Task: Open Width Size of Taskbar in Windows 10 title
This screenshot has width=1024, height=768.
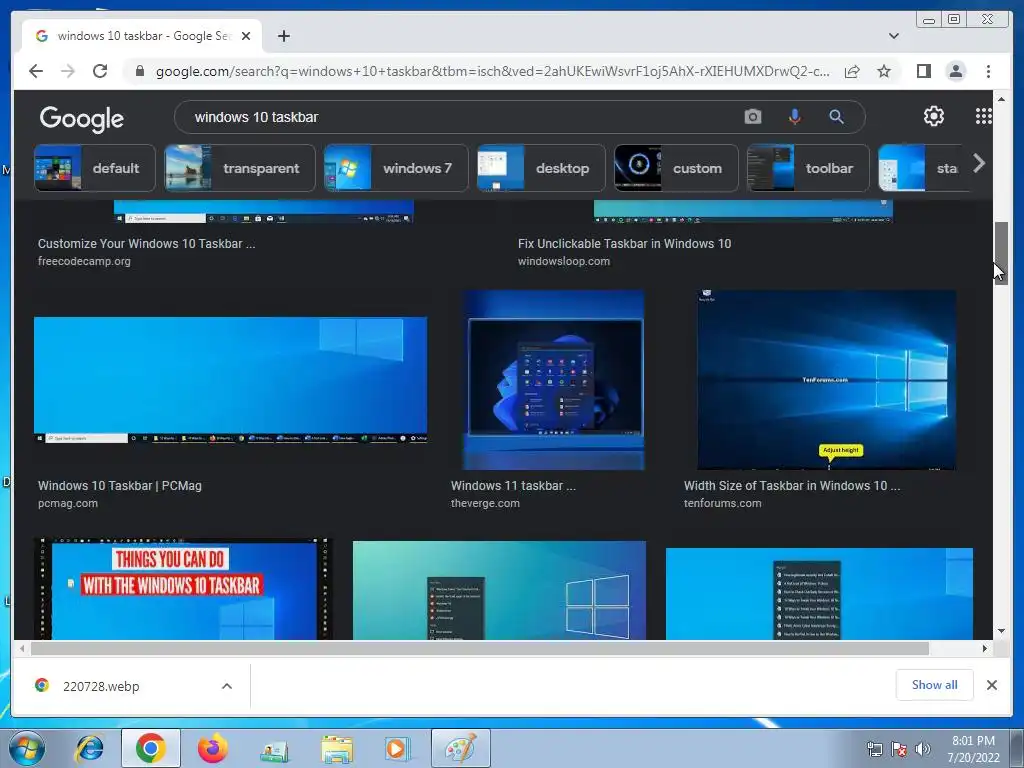Action: click(x=792, y=486)
